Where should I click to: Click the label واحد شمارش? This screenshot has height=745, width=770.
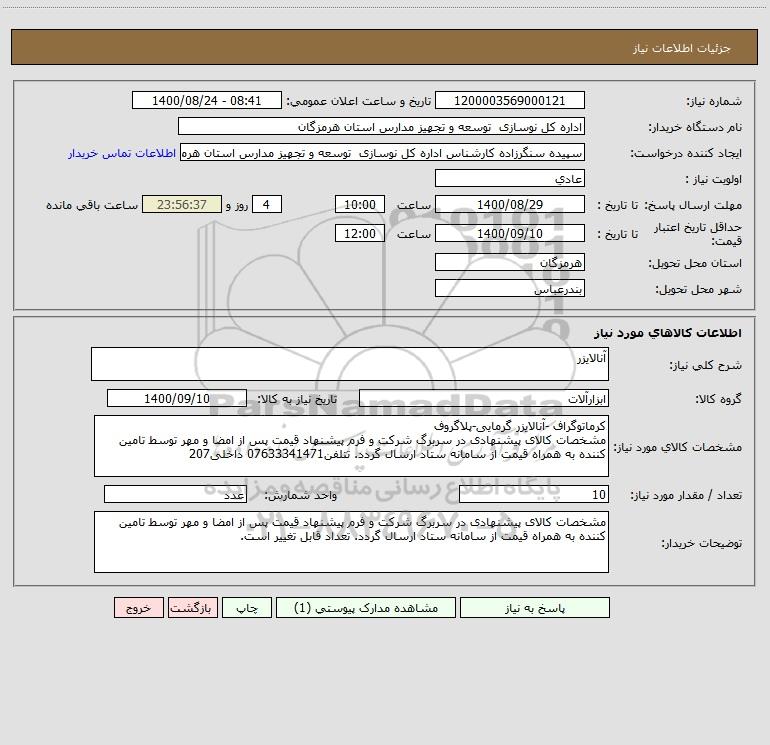click(x=301, y=495)
